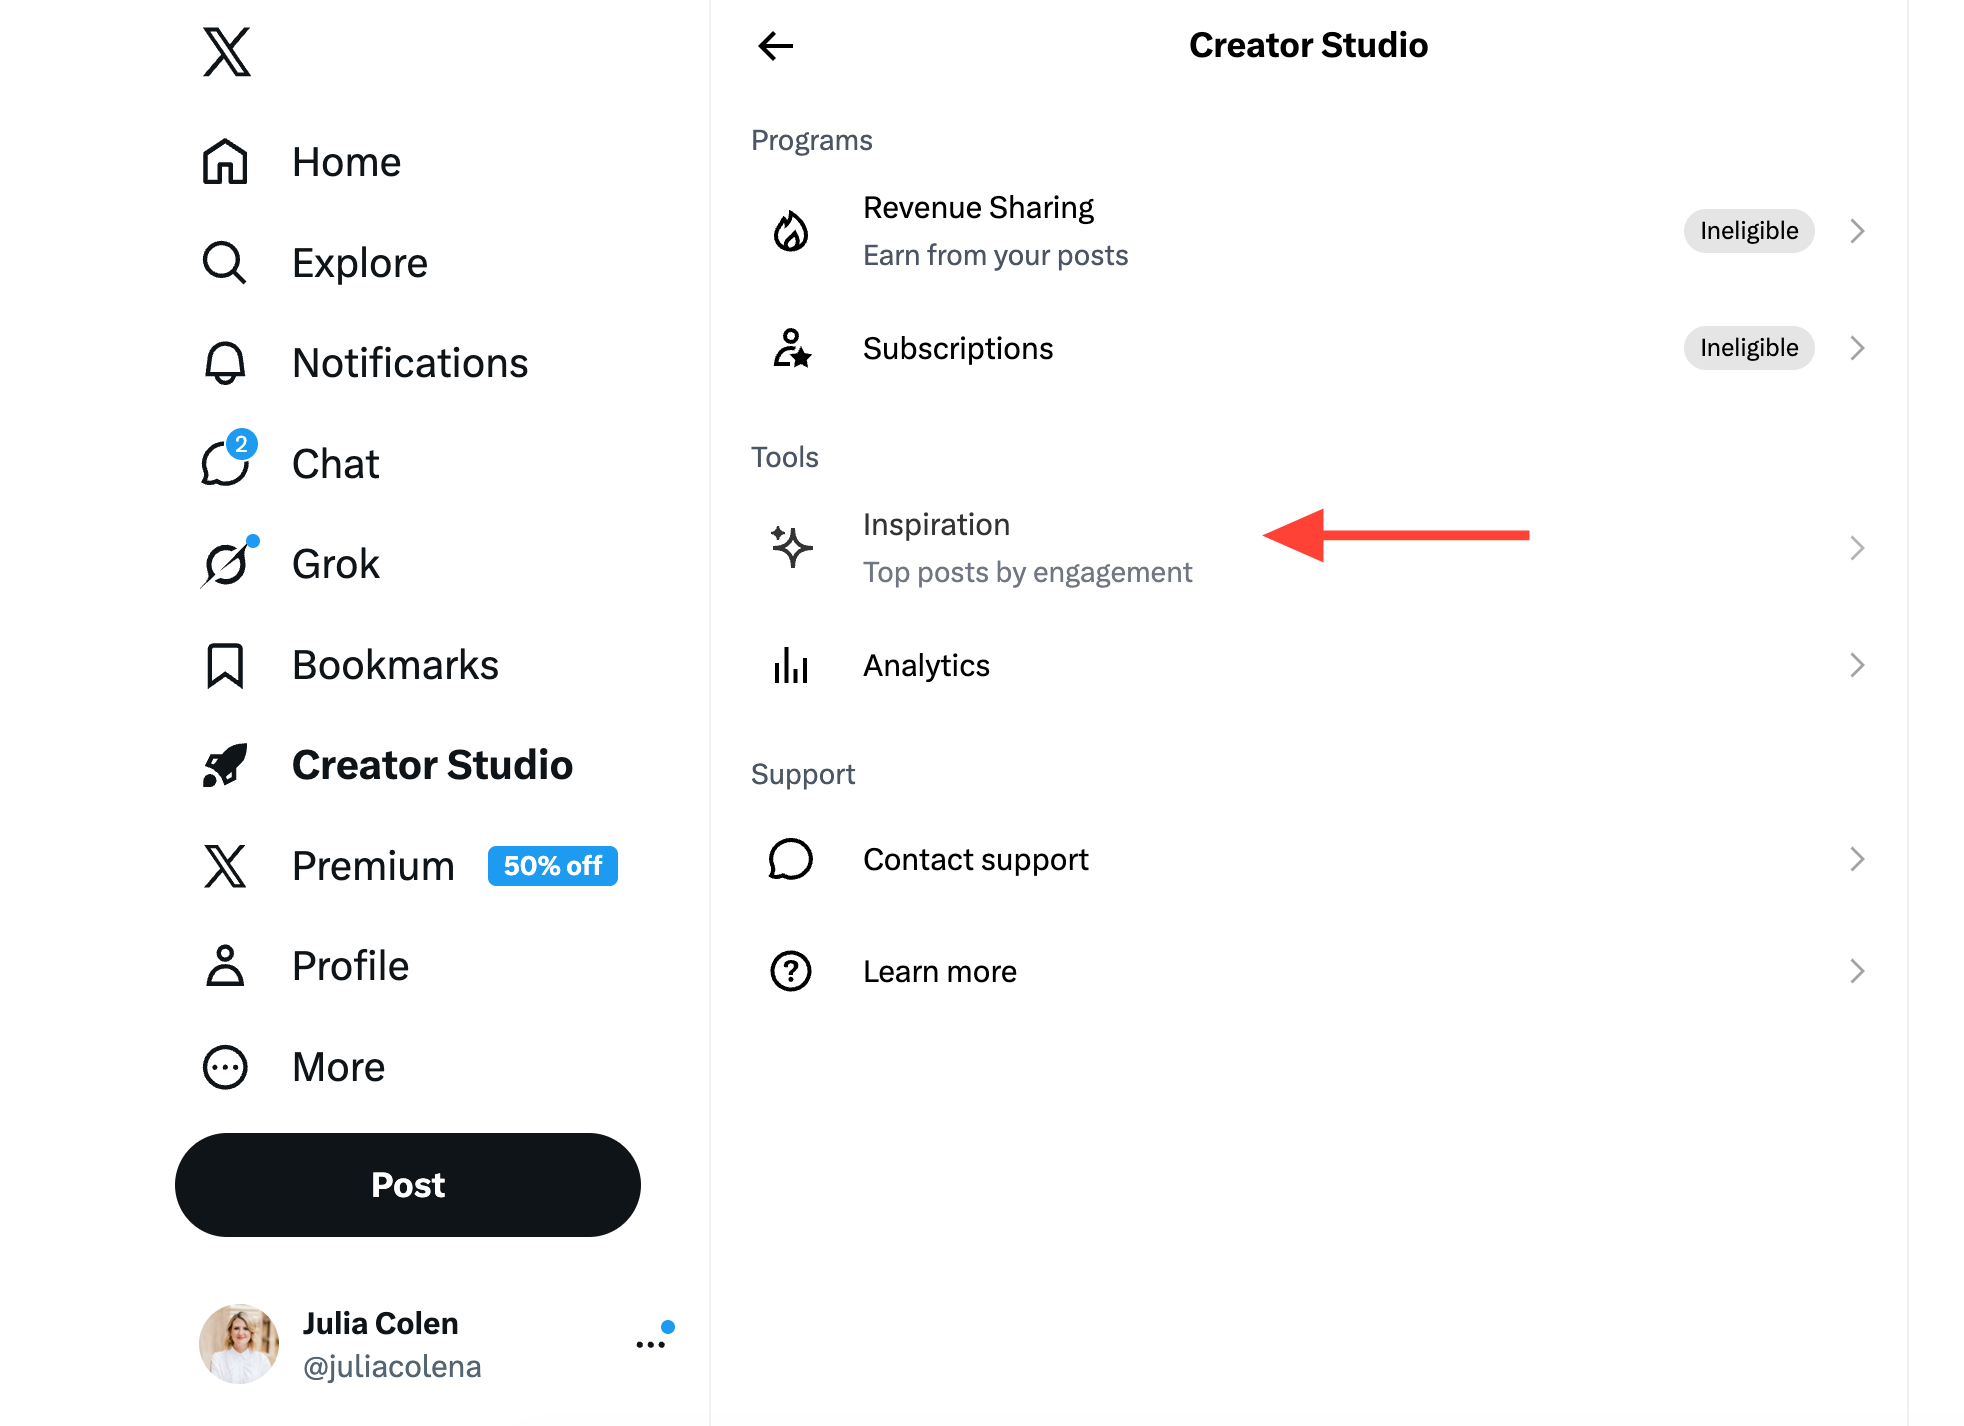This screenshot has height=1426, width=1964.
Task: Click the Premium 50% off badge
Action: click(552, 866)
